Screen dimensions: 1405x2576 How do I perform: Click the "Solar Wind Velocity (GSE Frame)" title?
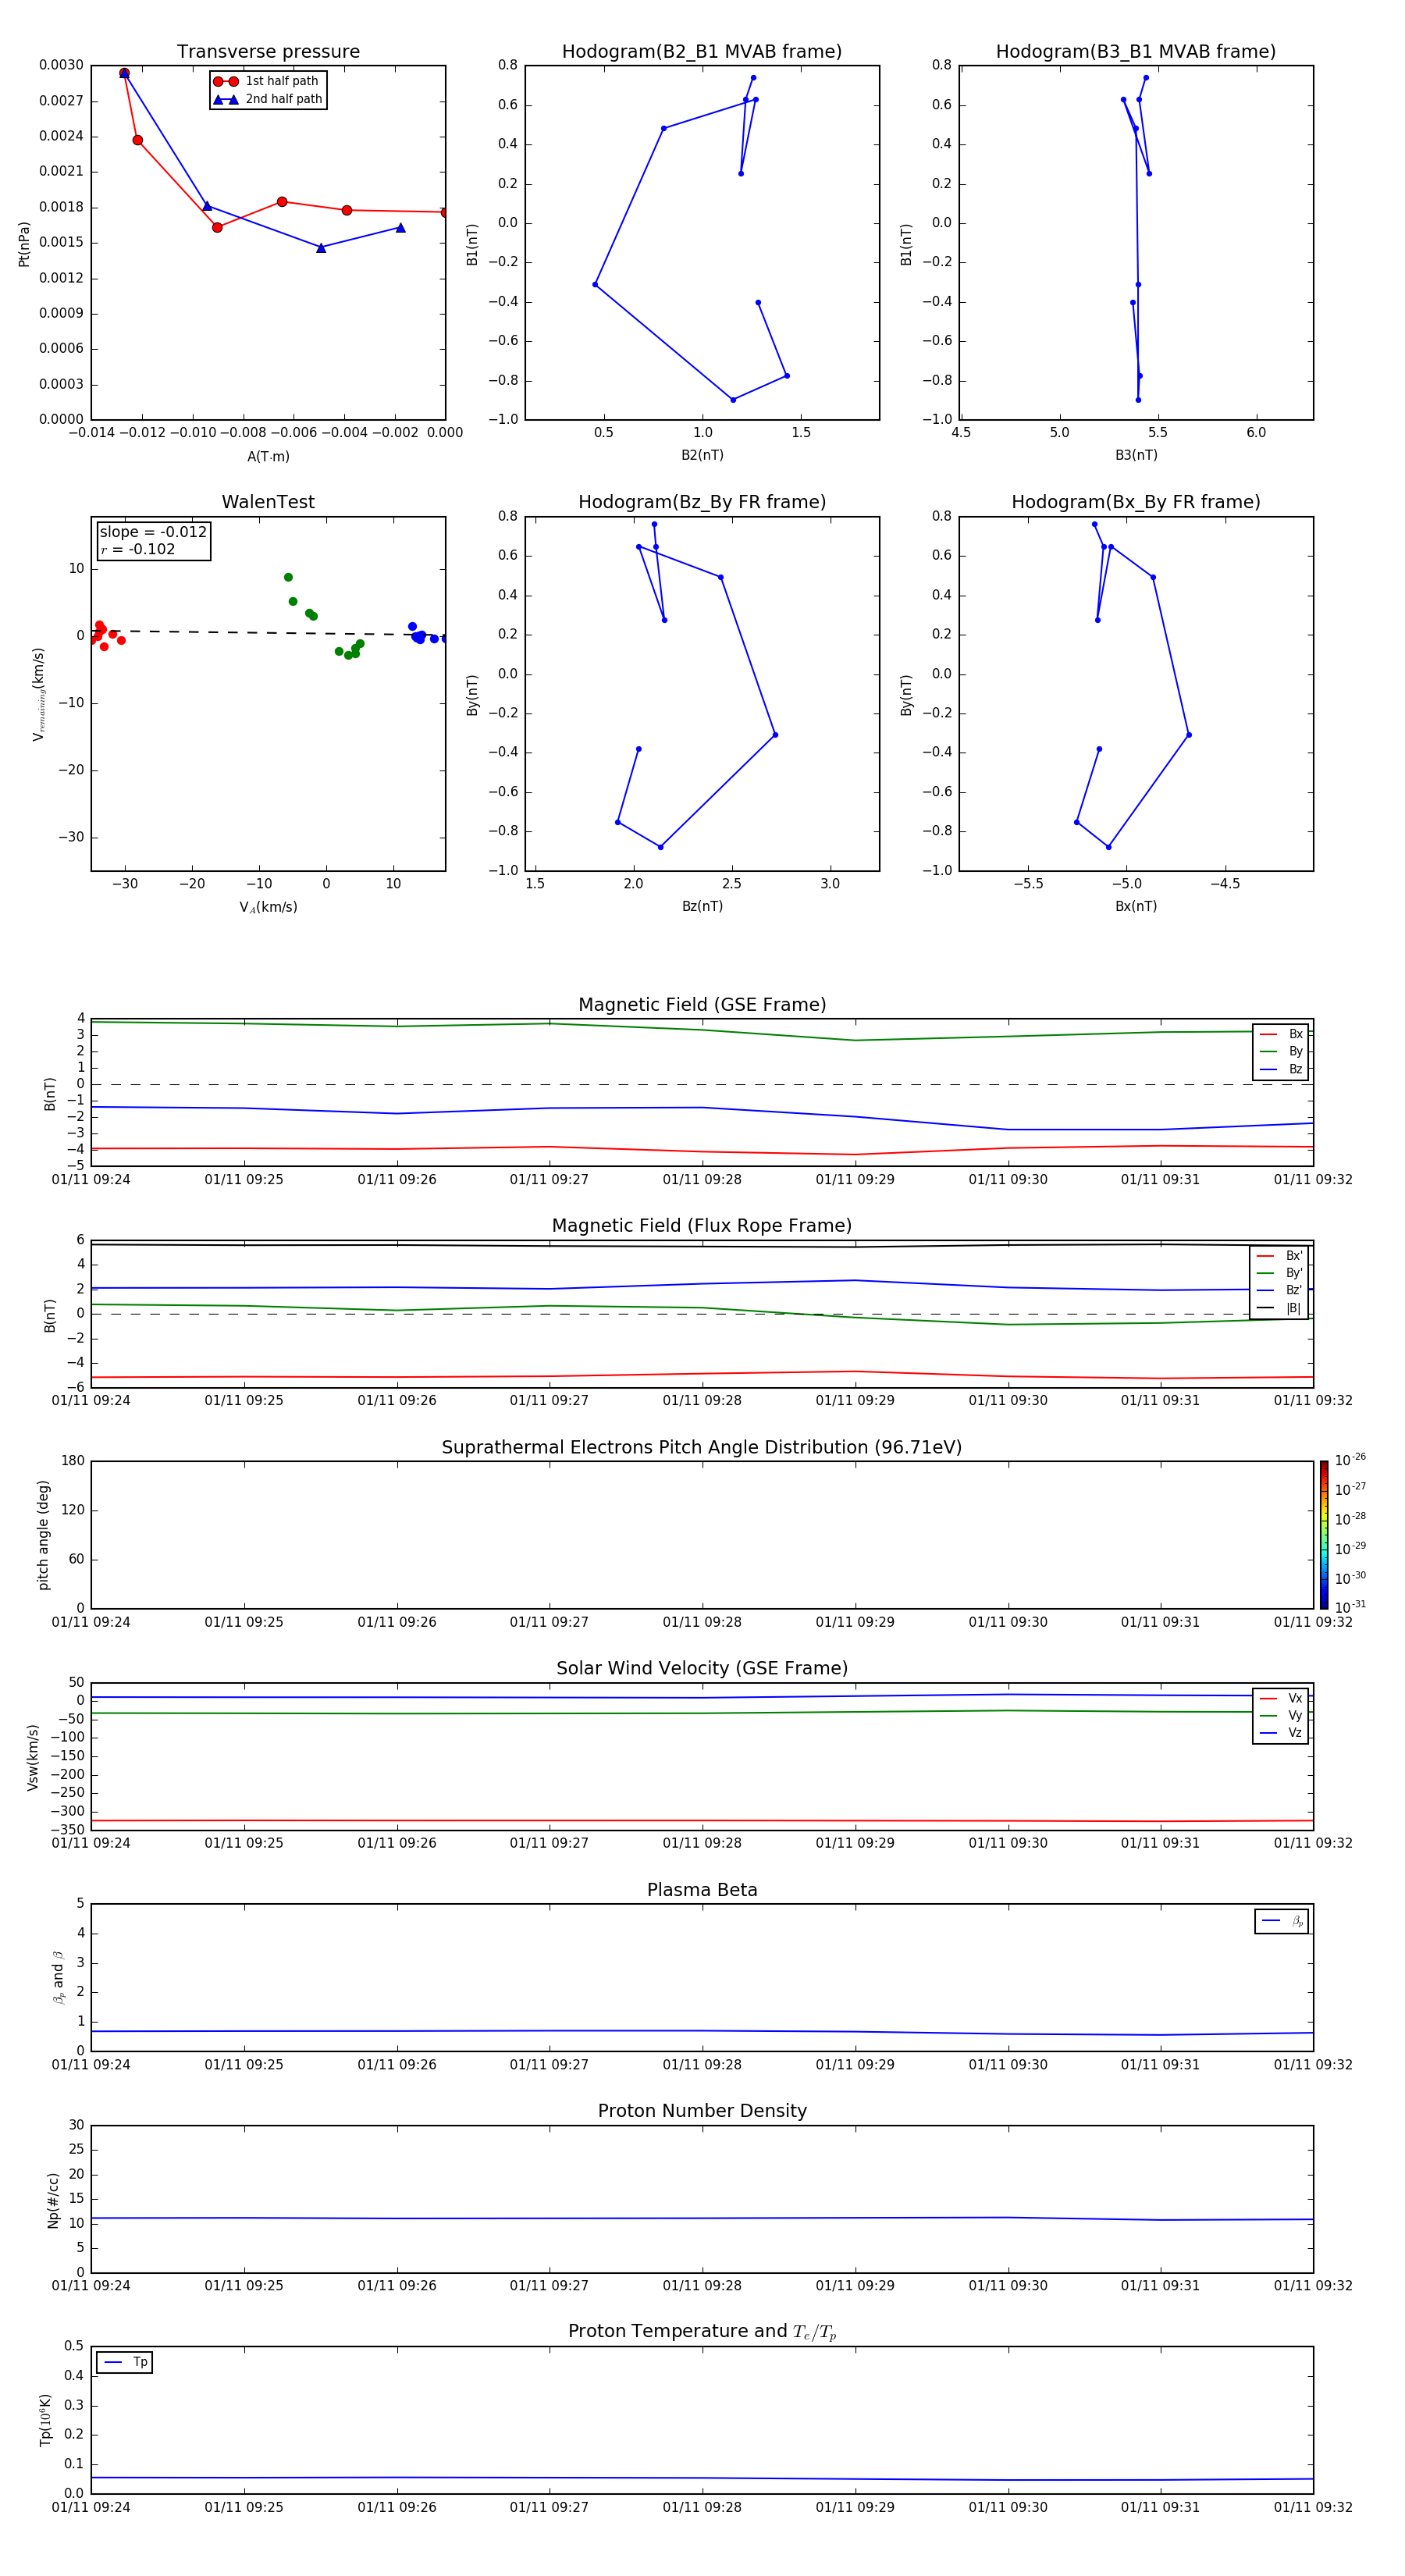pyautogui.click(x=702, y=1668)
